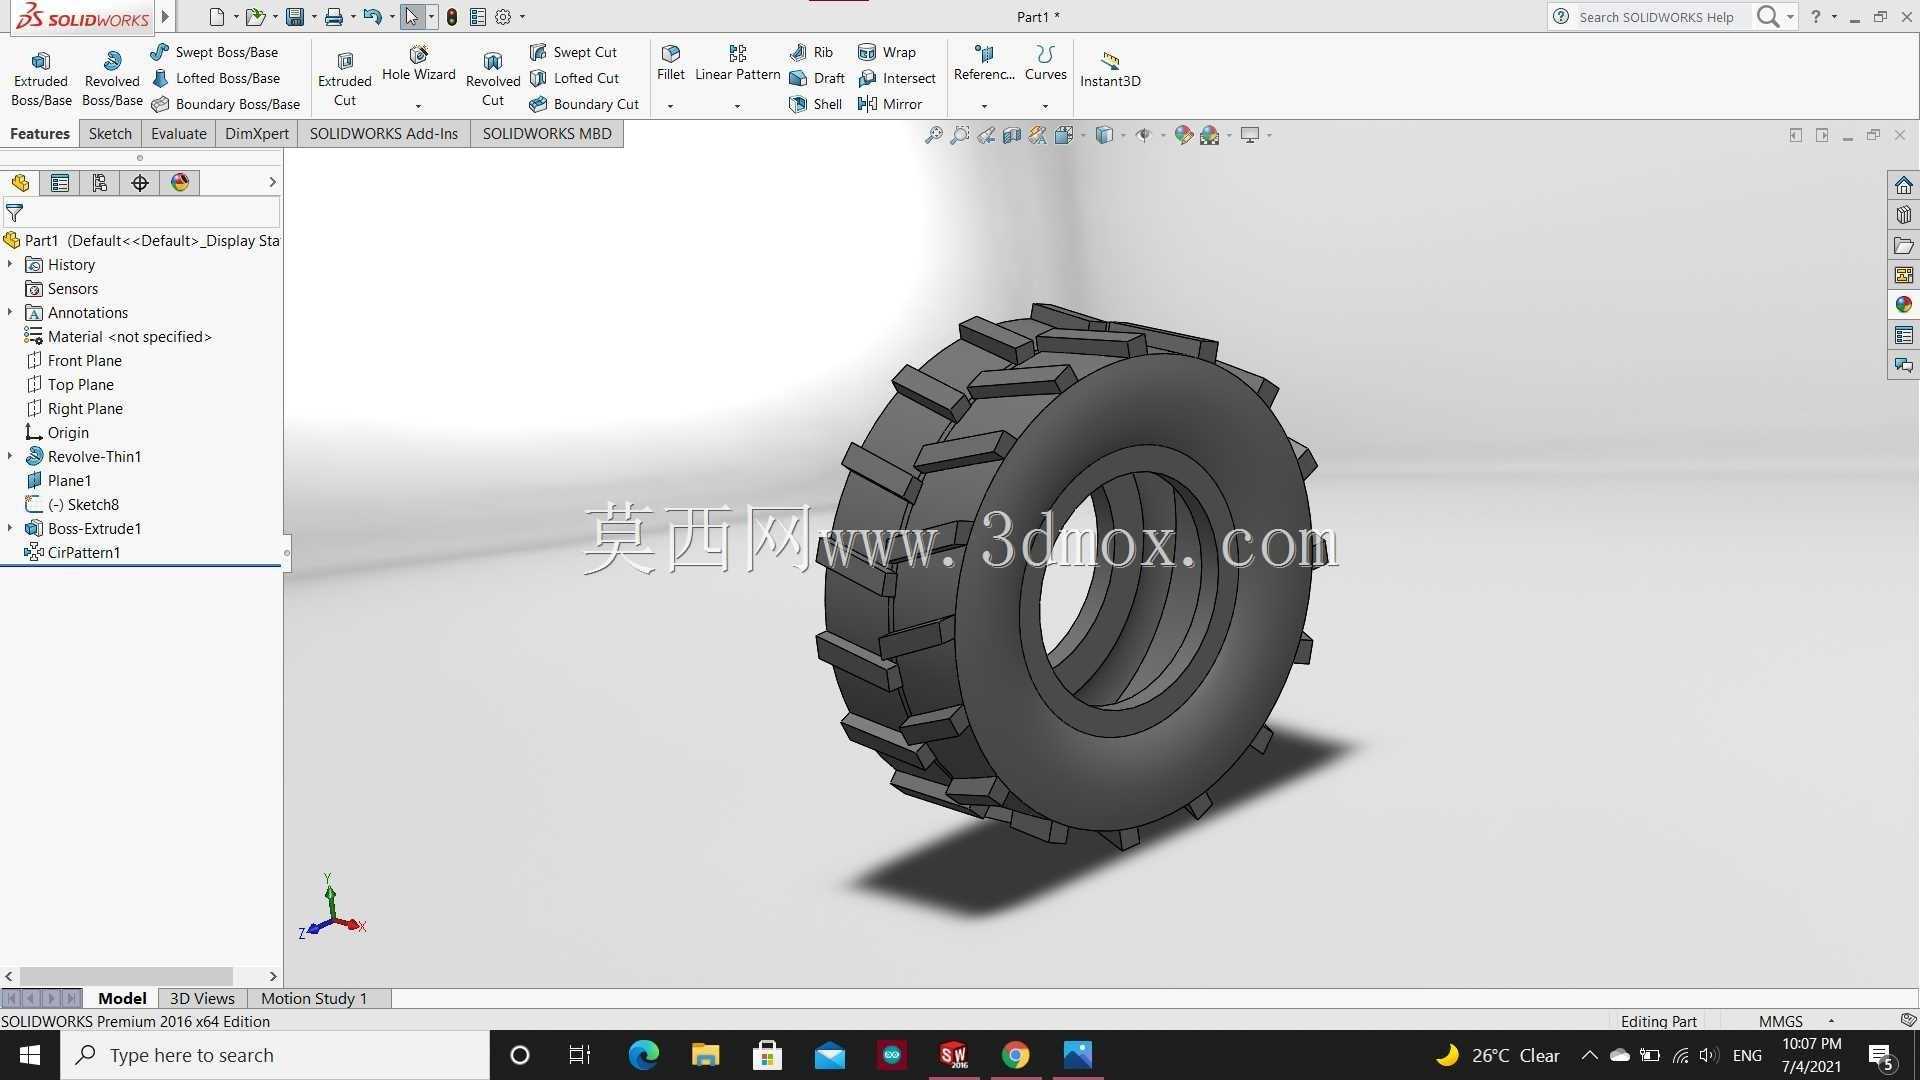Open the MMGS unit system menu
Viewport: 1920px width, 1080px height.
point(1796,1021)
